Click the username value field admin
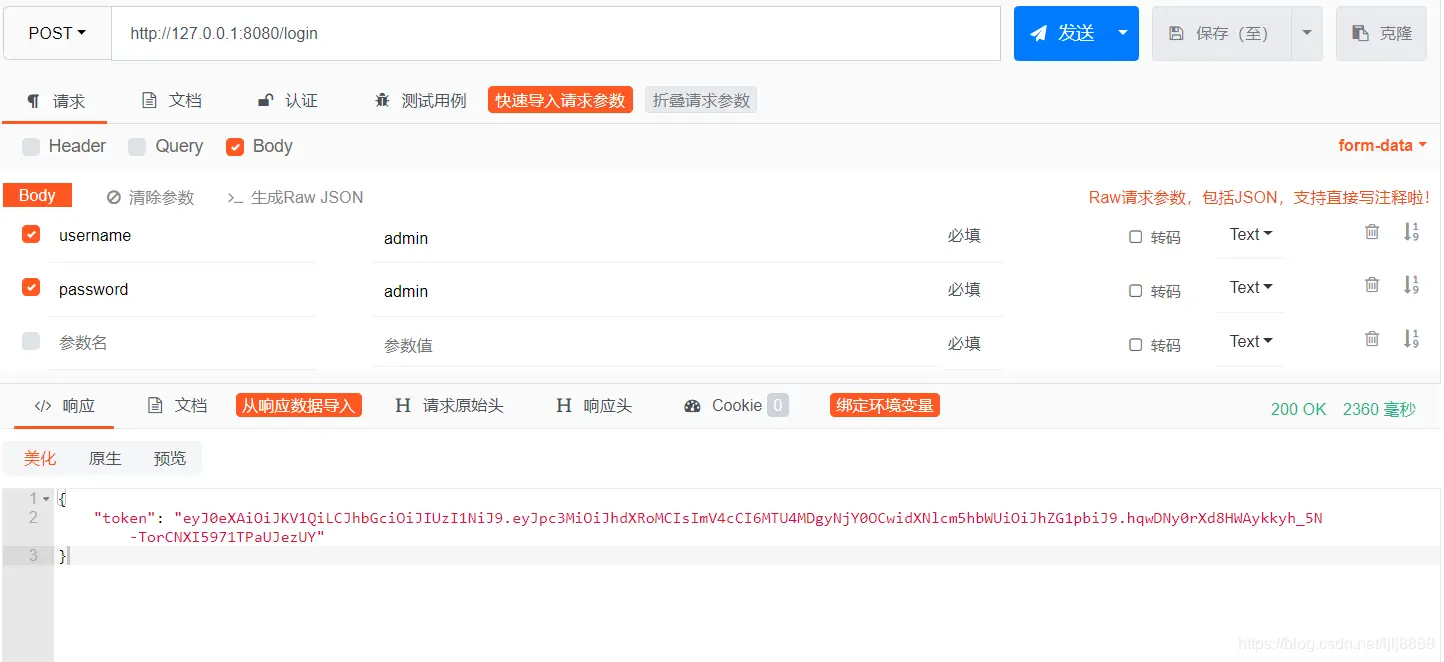1444x662 pixels. 655,238
